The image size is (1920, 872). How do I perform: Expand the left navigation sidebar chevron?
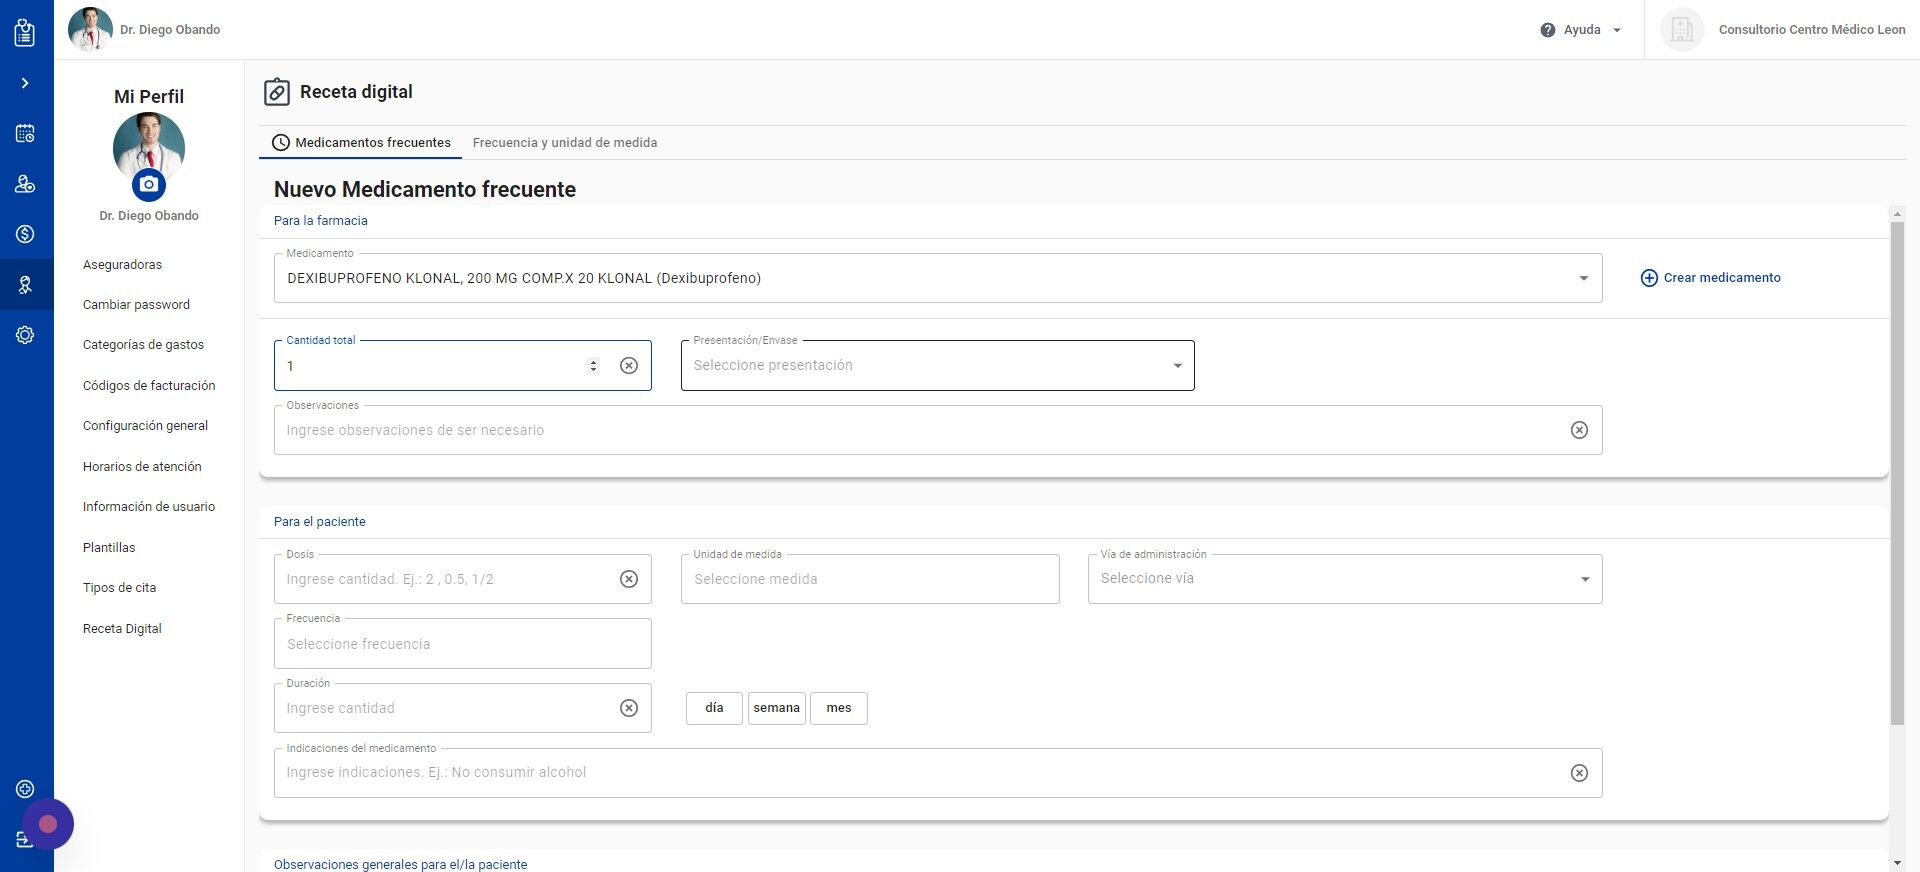25,83
